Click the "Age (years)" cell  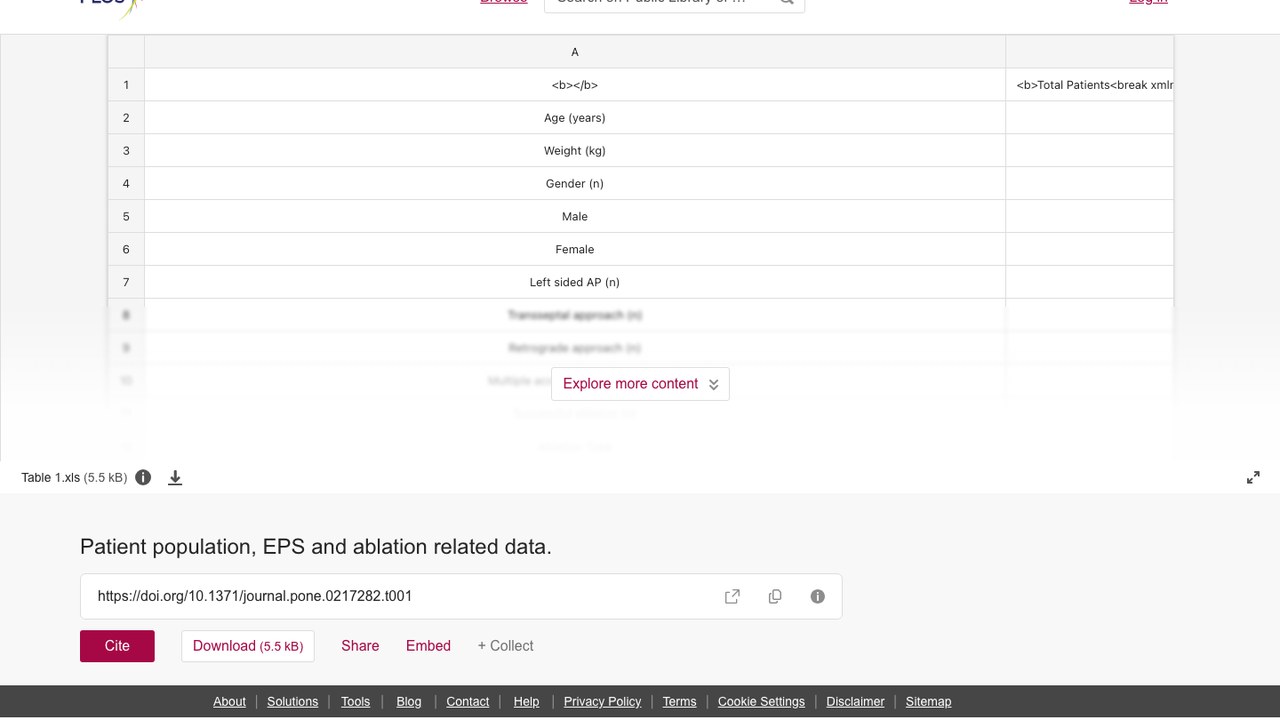coord(575,118)
